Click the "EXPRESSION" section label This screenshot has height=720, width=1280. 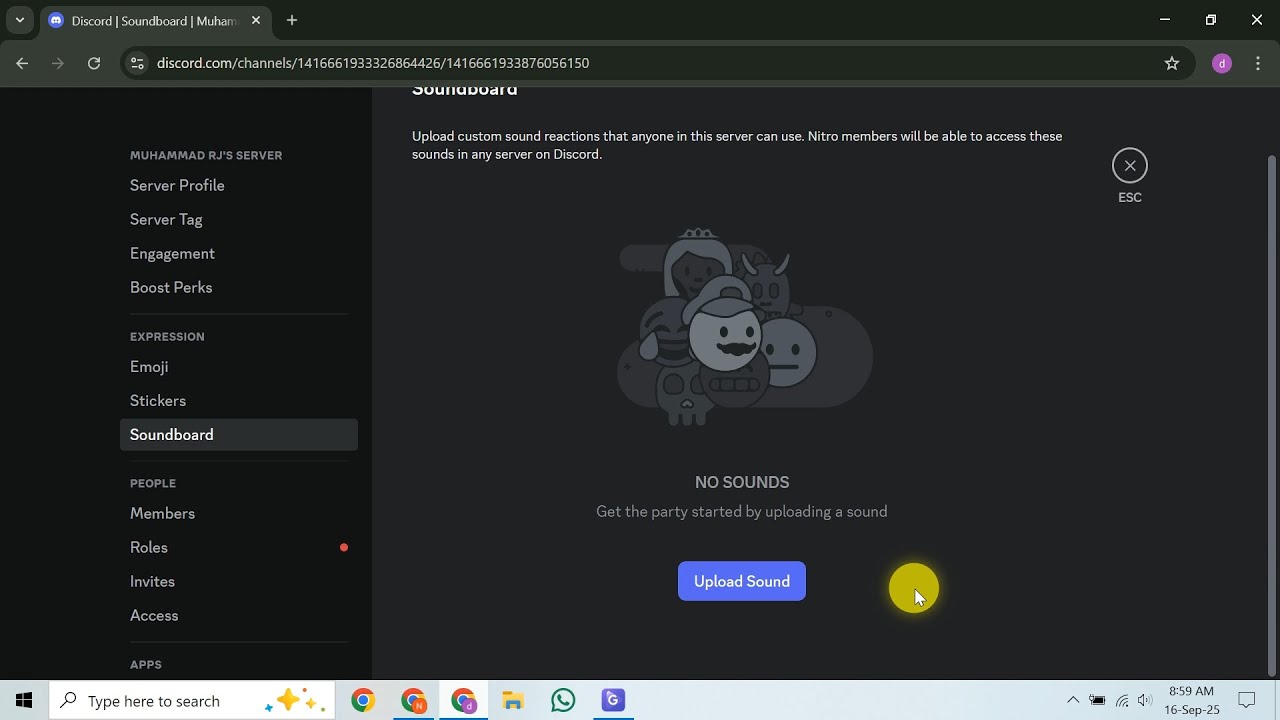167,337
